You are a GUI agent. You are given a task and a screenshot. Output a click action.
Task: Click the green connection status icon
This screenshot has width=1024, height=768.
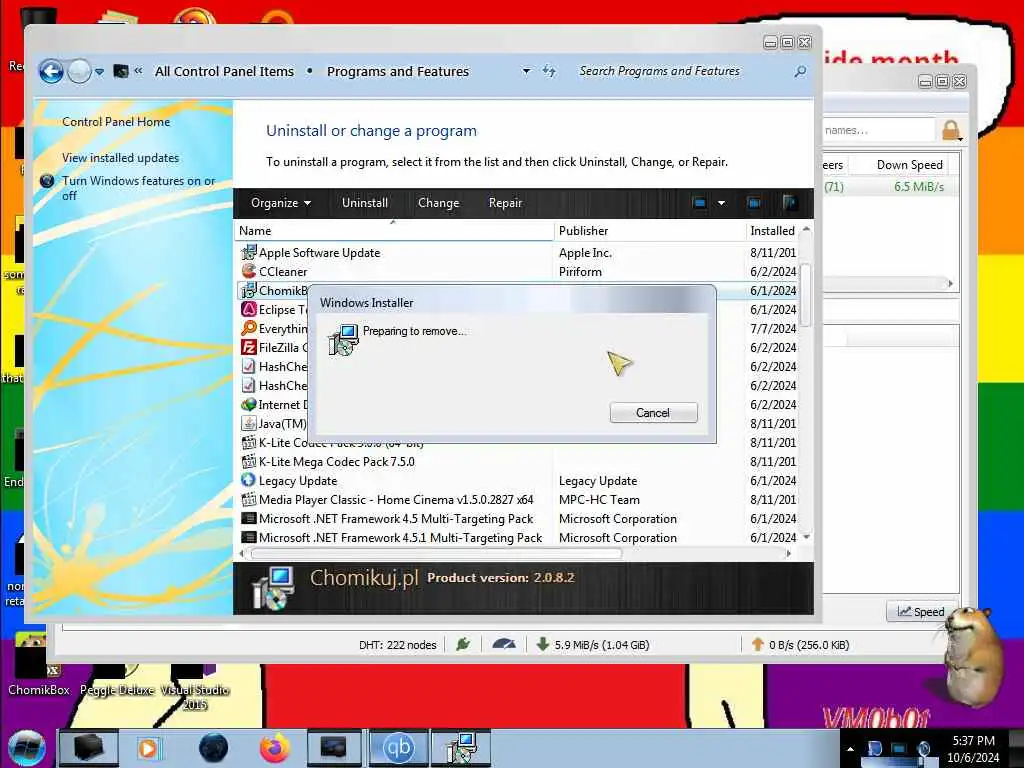pyautogui.click(x=463, y=645)
